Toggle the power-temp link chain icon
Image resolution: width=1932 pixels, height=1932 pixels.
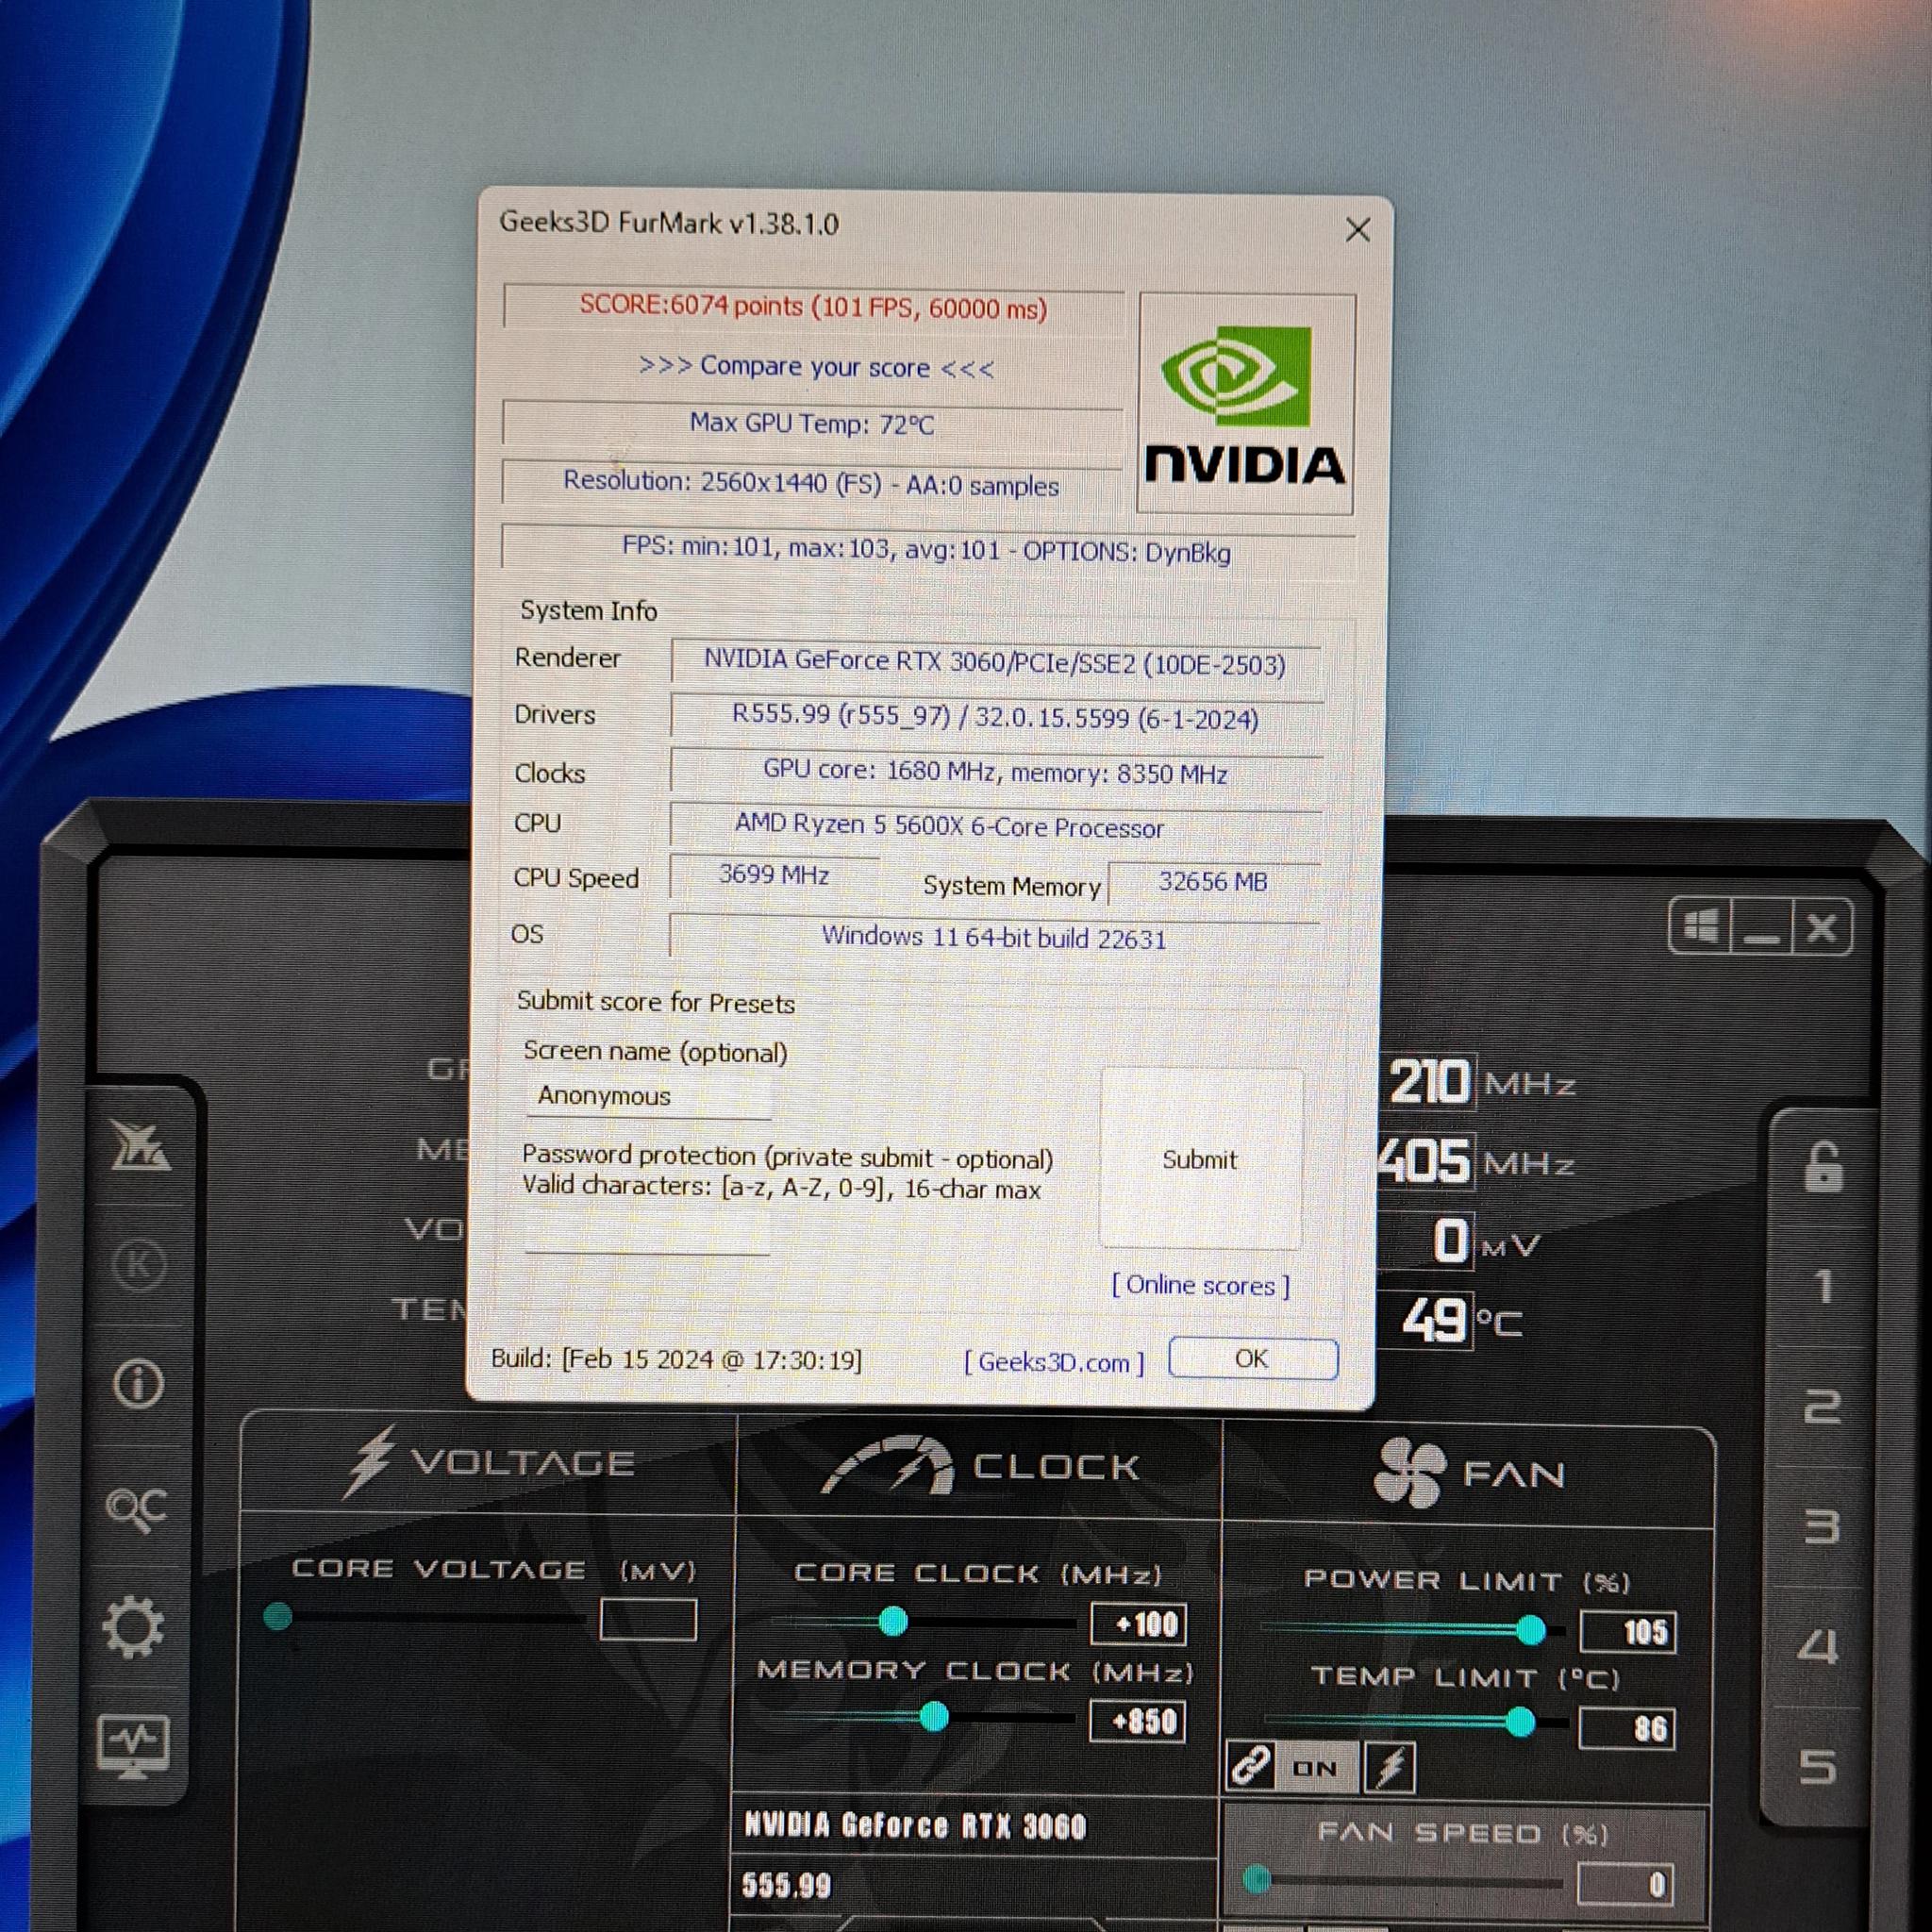tap(1250, 1766)
